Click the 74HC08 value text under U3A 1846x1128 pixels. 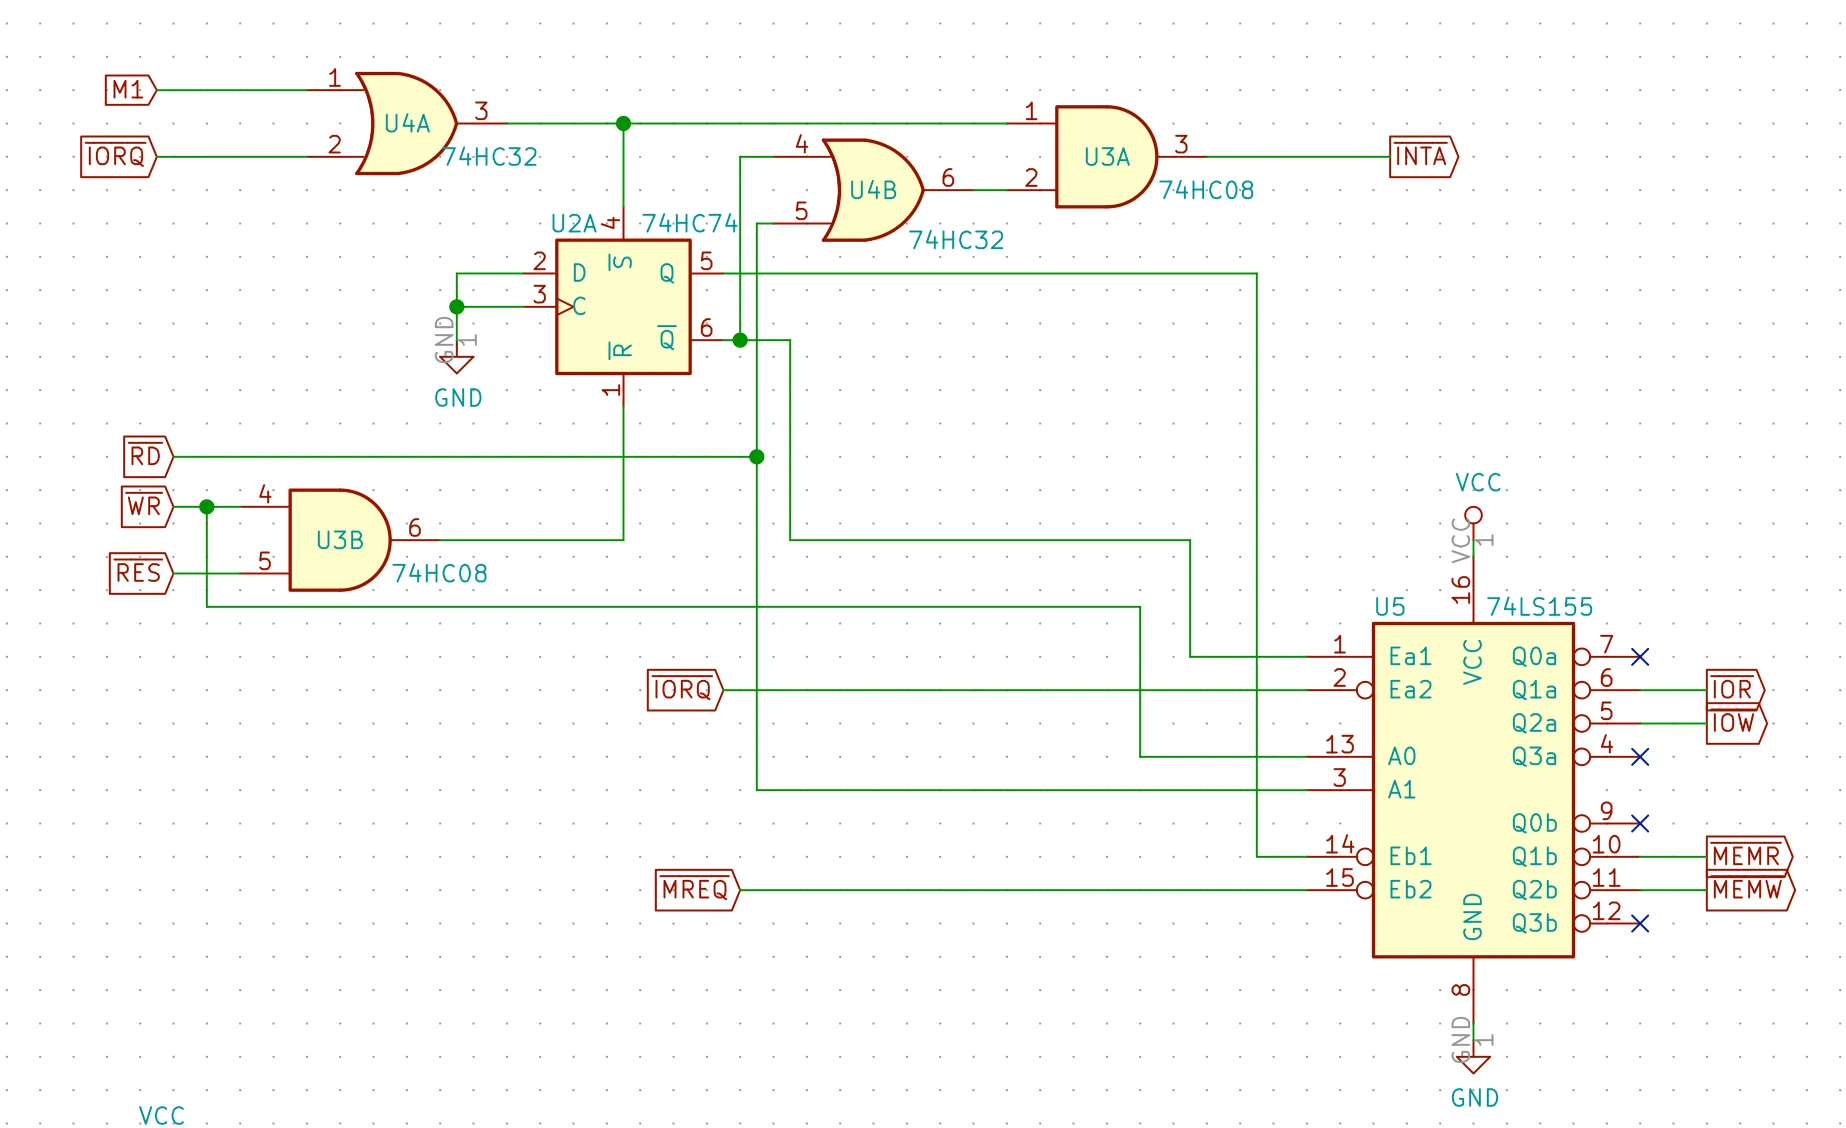click(1206, 190)
